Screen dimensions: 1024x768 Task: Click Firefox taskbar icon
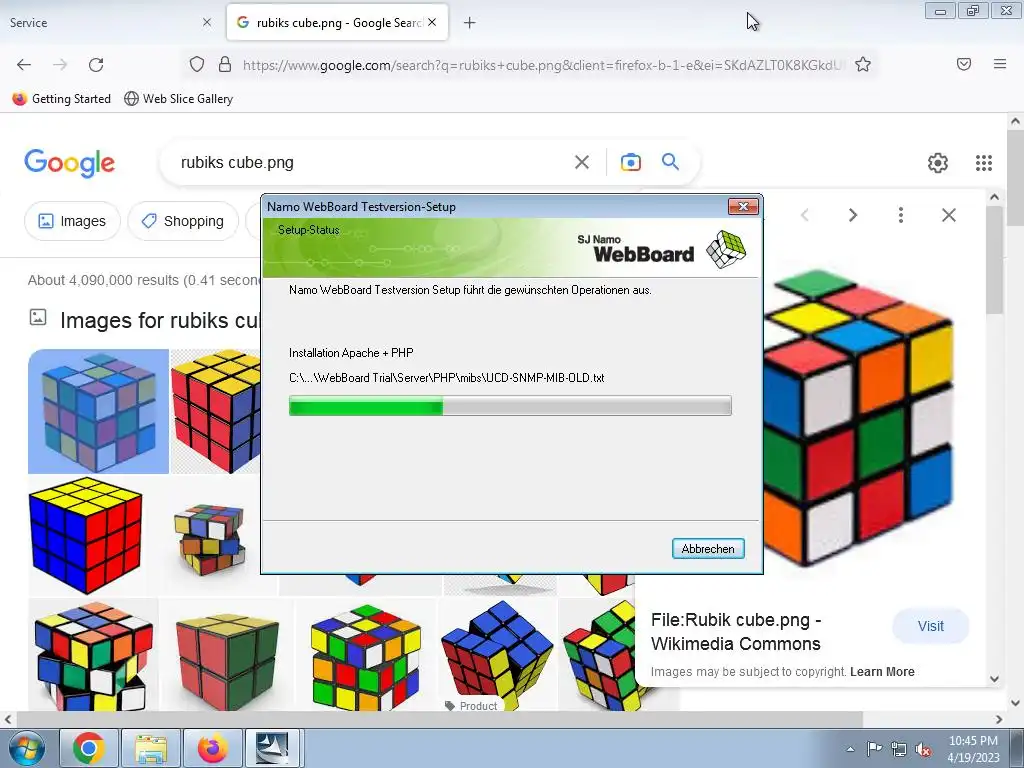click(213, 748)
